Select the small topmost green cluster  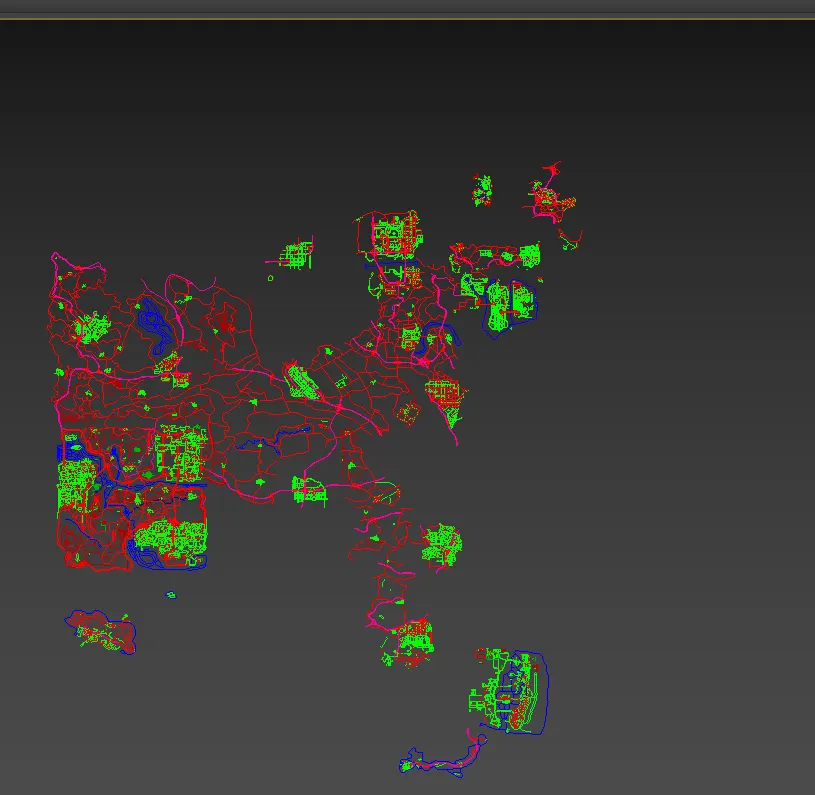click(484, 189)
